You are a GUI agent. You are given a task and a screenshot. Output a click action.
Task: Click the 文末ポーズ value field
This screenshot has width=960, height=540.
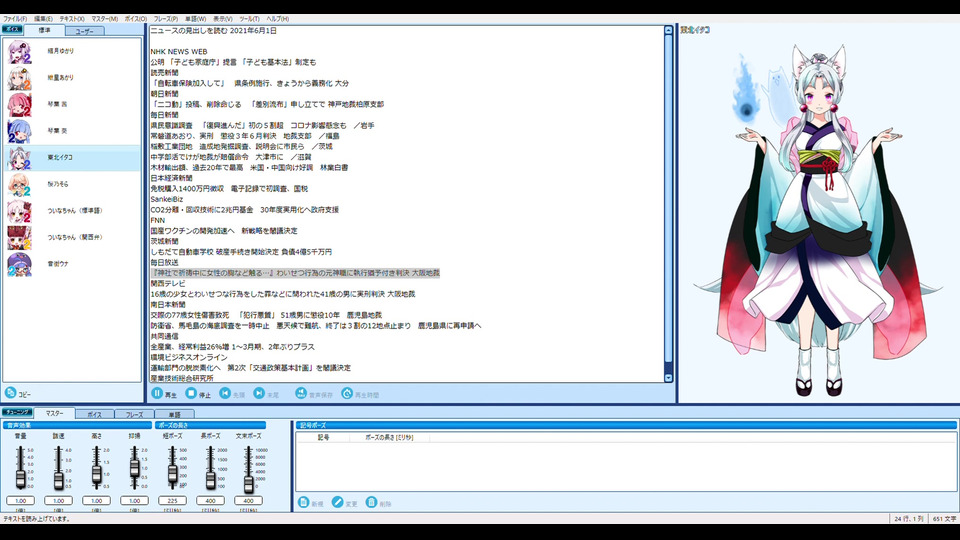[249, 500]
